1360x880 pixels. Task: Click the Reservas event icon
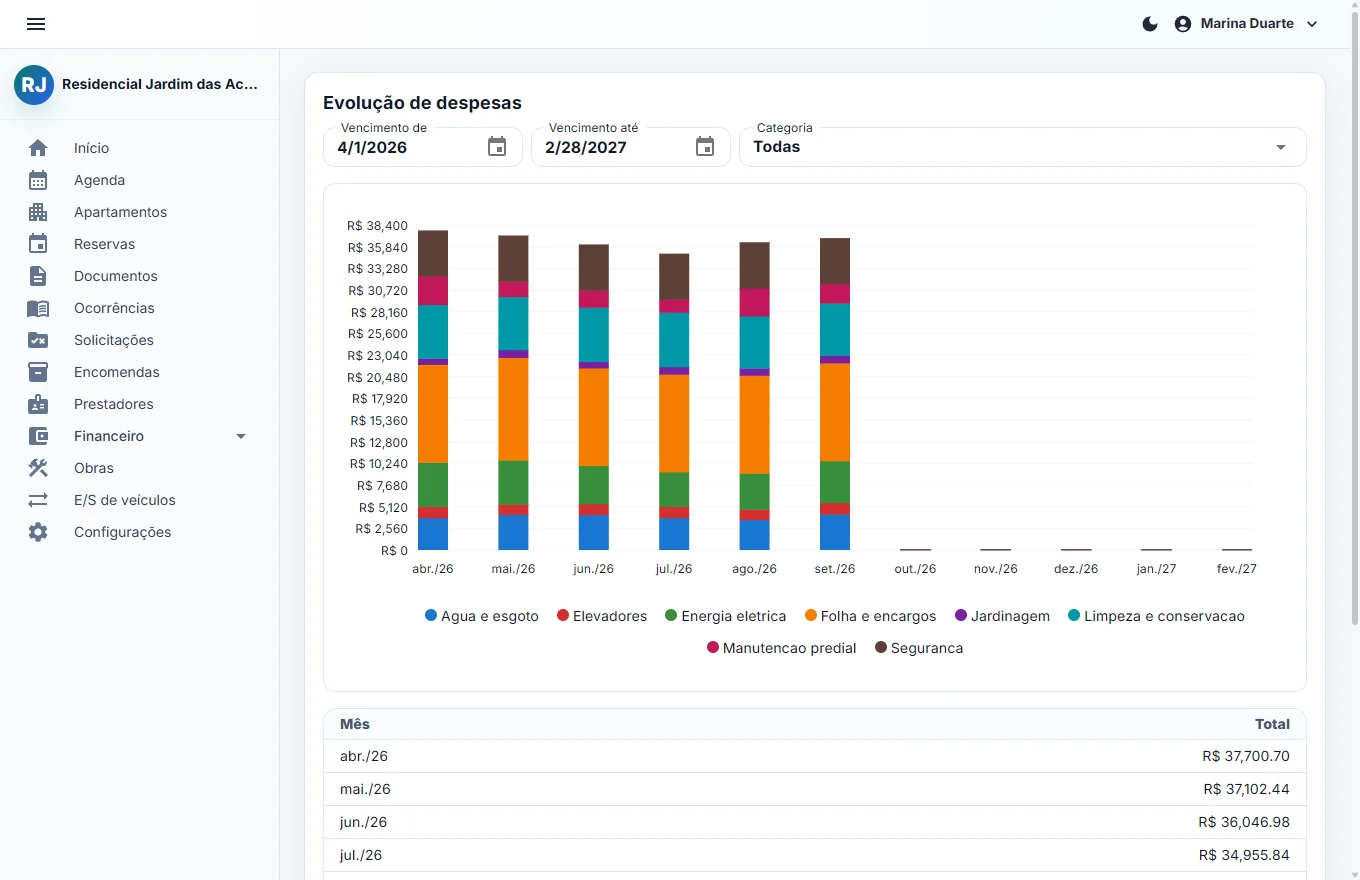point(38,244)
